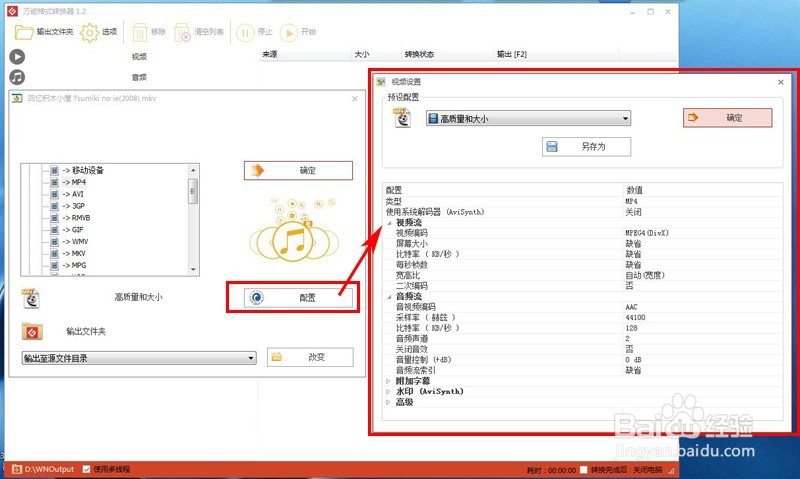This screenshot has height=479, width=800.
Task: Click the 采样率 value 44100
Action: [635, 317]
